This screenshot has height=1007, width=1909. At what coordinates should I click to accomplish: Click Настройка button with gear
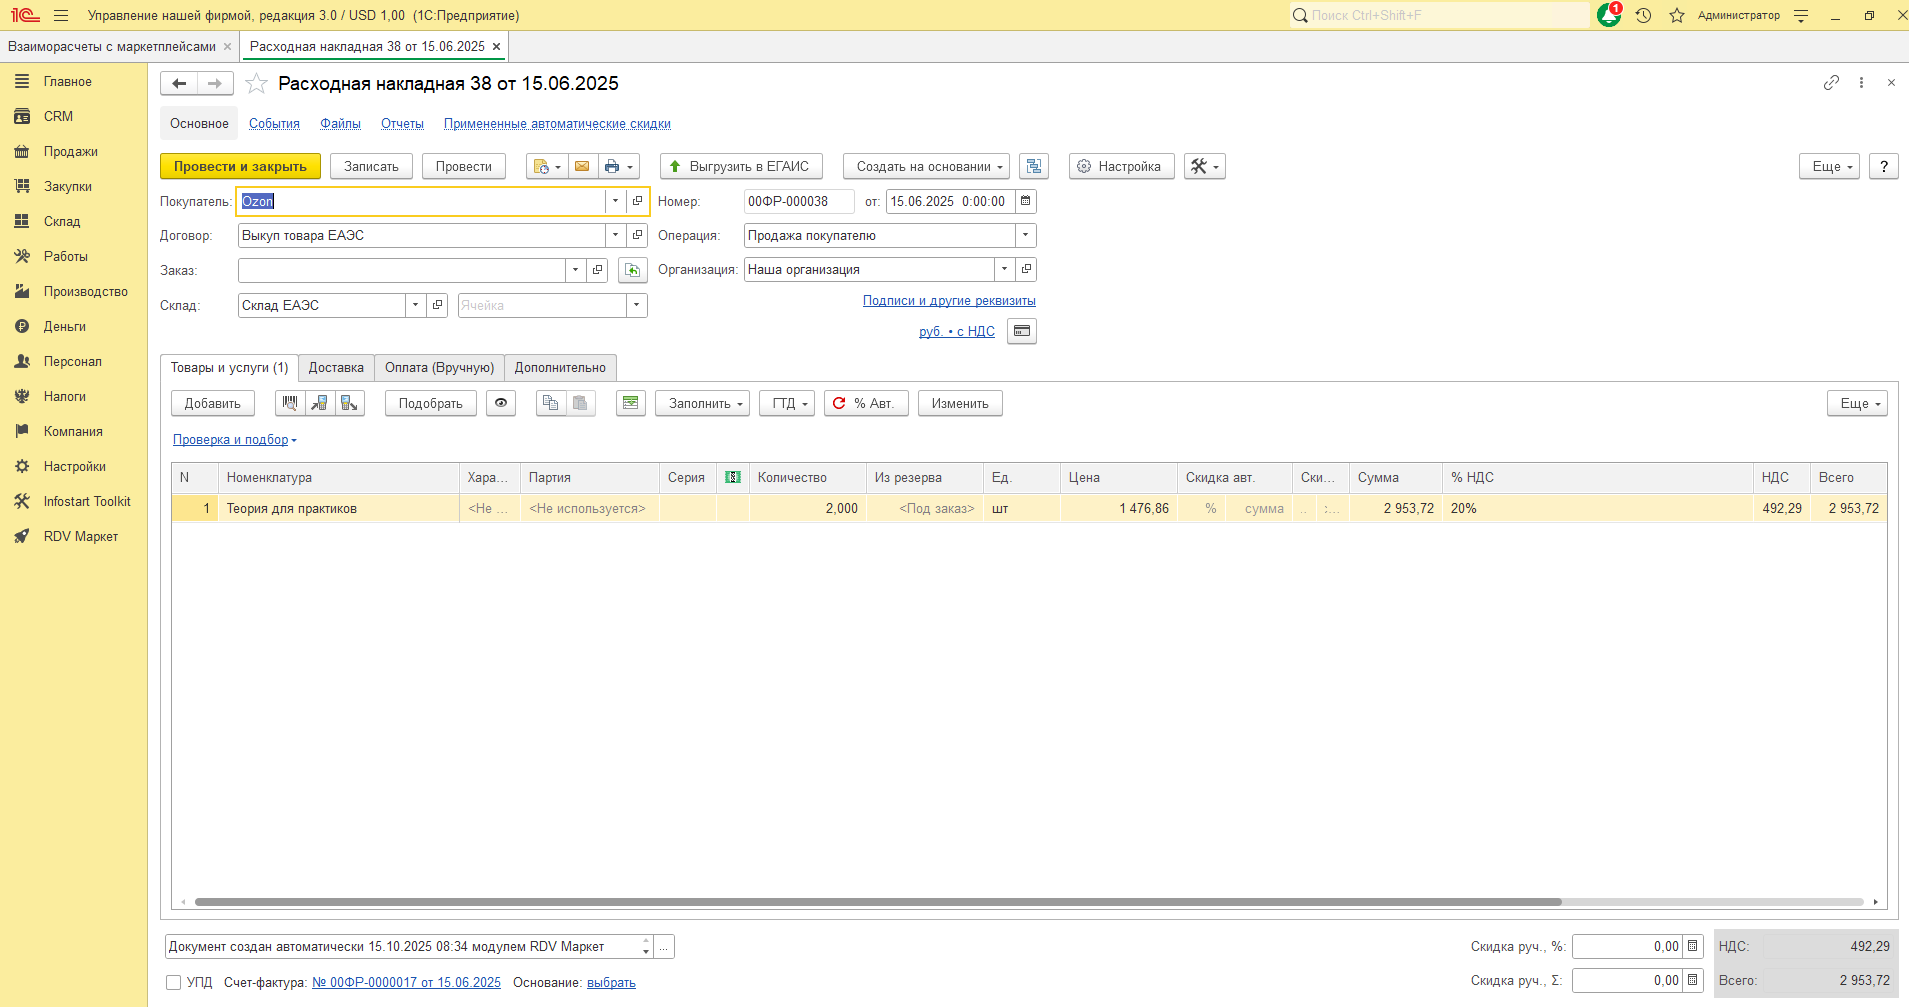[1121, 166]
